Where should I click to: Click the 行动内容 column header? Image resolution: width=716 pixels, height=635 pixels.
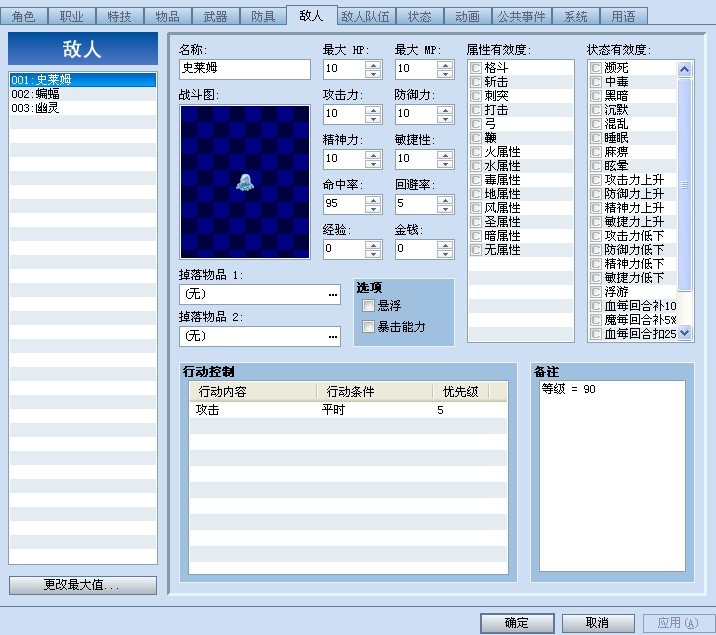pyautogui.click(x=253, y=392)
